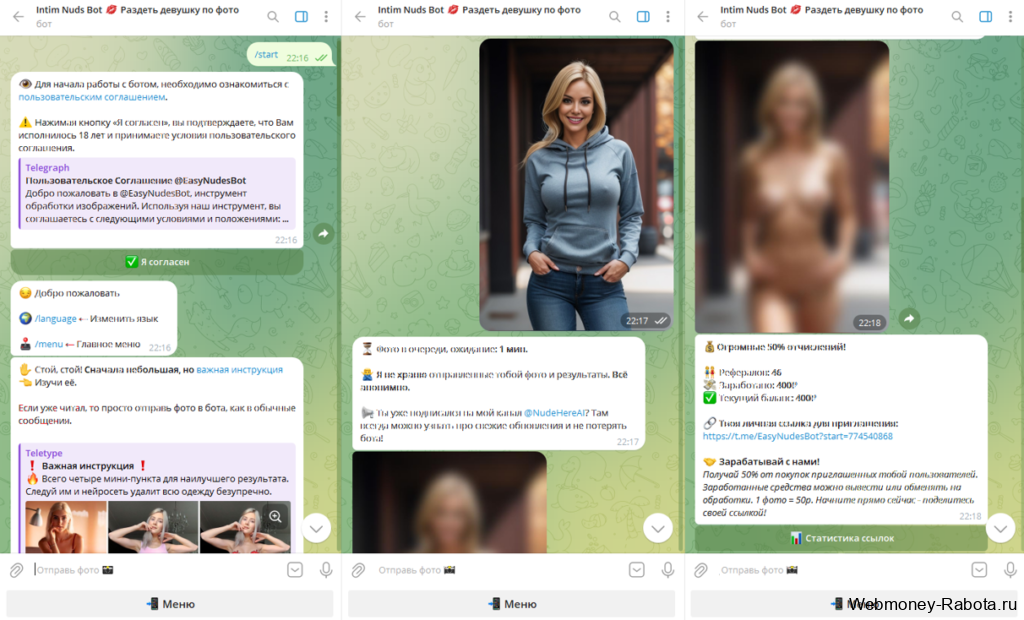Open the 'важная инструкция' link

tap(240, 369)
